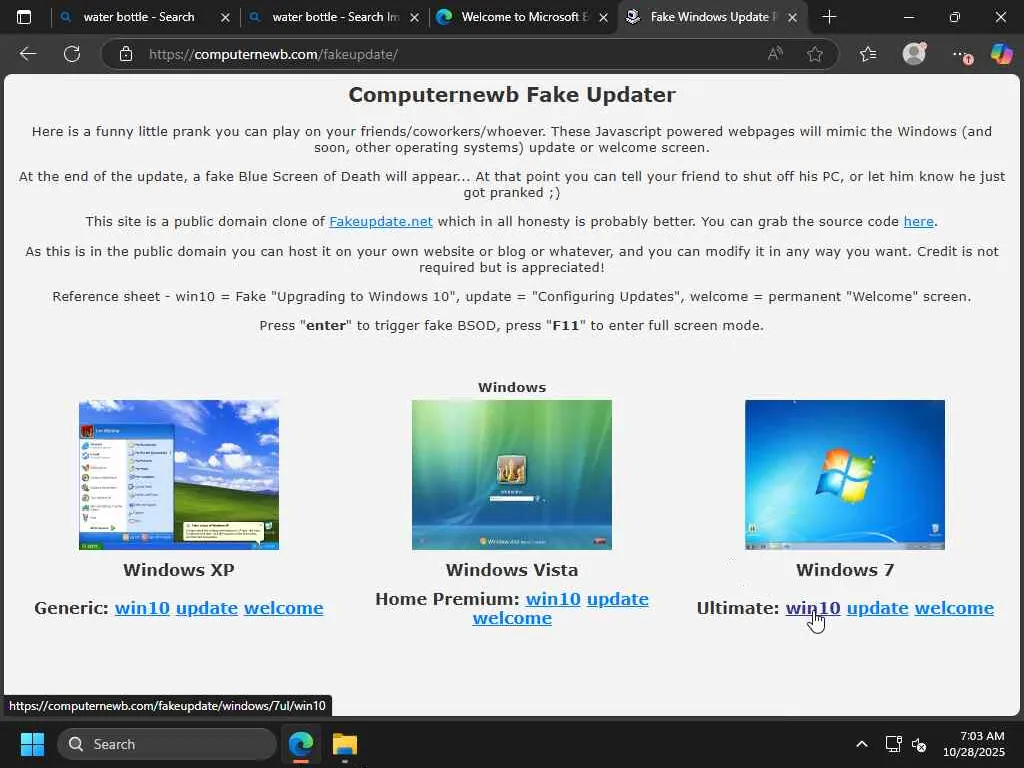Open Windows XP Generic win10 link

[x=142, y=608]
